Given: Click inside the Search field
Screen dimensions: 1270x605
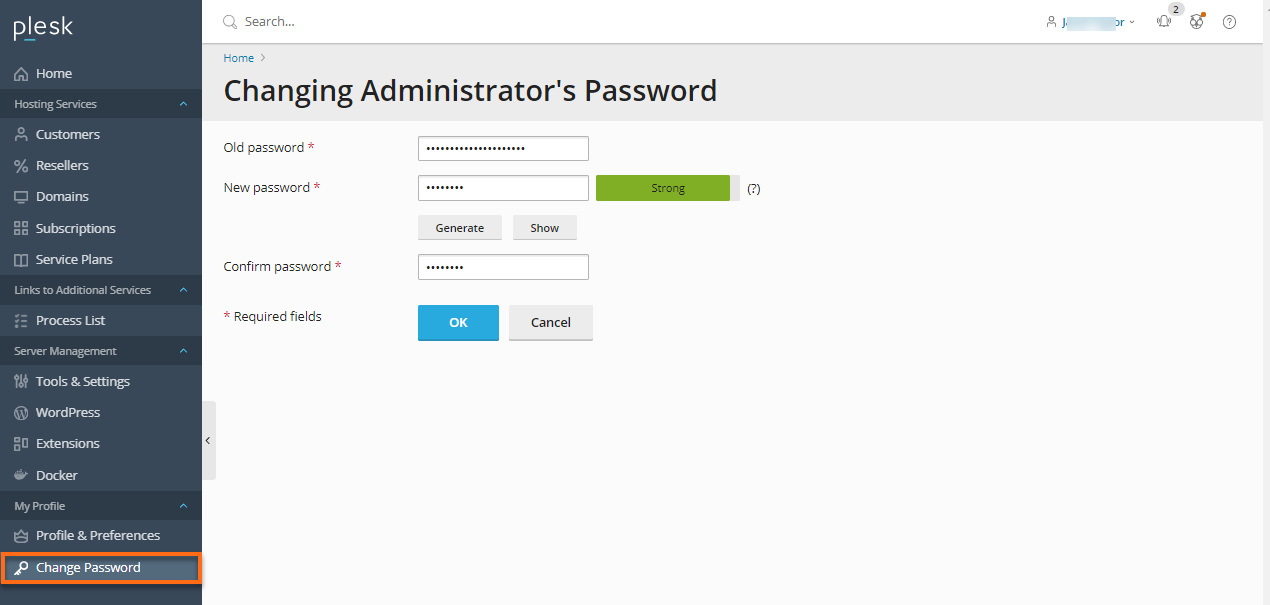Looking at the screenshot, I should click(x=300, y=21).
